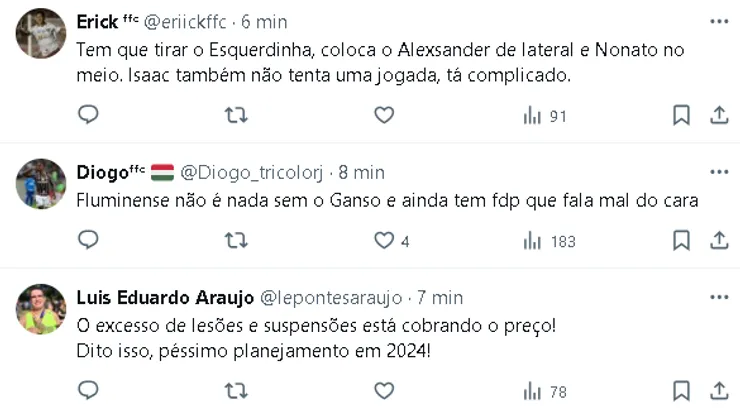
Task: Bookmark Erick's tweet
Action: coord(681,115)
